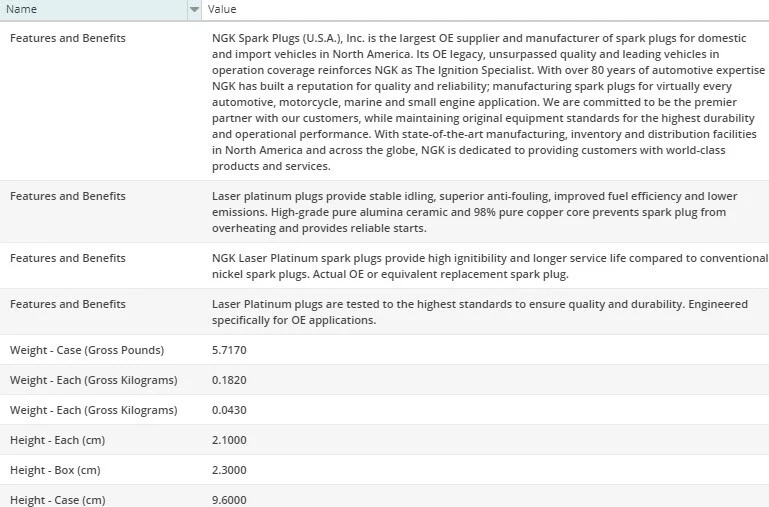Image resolution: width=769 pixels, height=507 pixels.
Task: Select the paragraph starting "NGK Spark Plugs (U.S.A.), Inc."
Action: [x=480, y=102]
